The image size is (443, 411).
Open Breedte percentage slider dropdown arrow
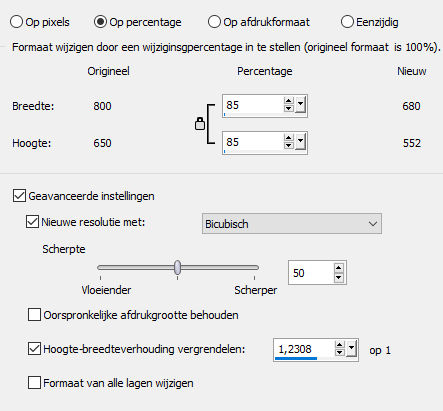[300, 105]
